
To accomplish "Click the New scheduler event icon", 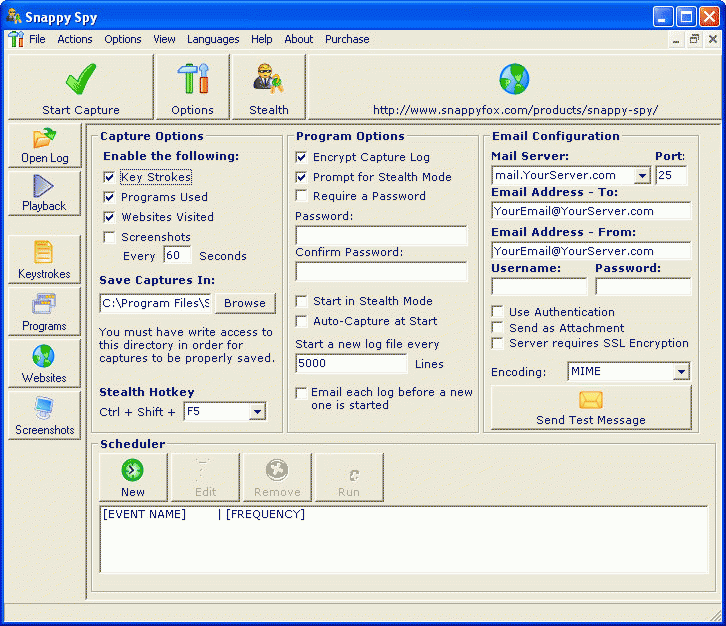I will pyautogui.click(x=133, y=470).
